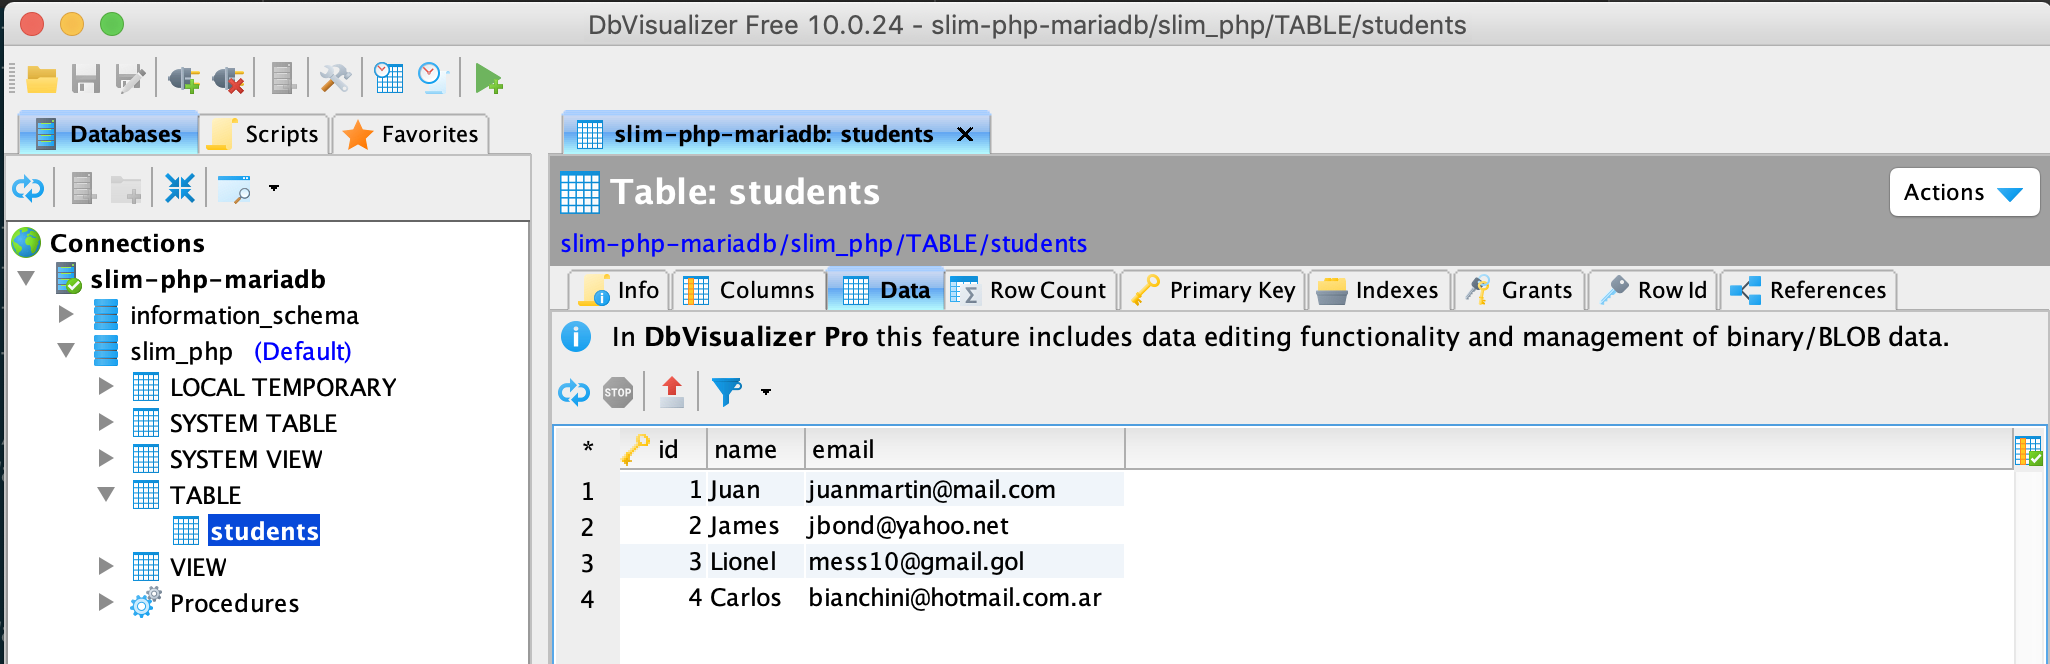Image resolution: width=2050 pixels, height=664 pixels.
Task: Click the collapse all blue arrows icon
Action: coord(180,188)
